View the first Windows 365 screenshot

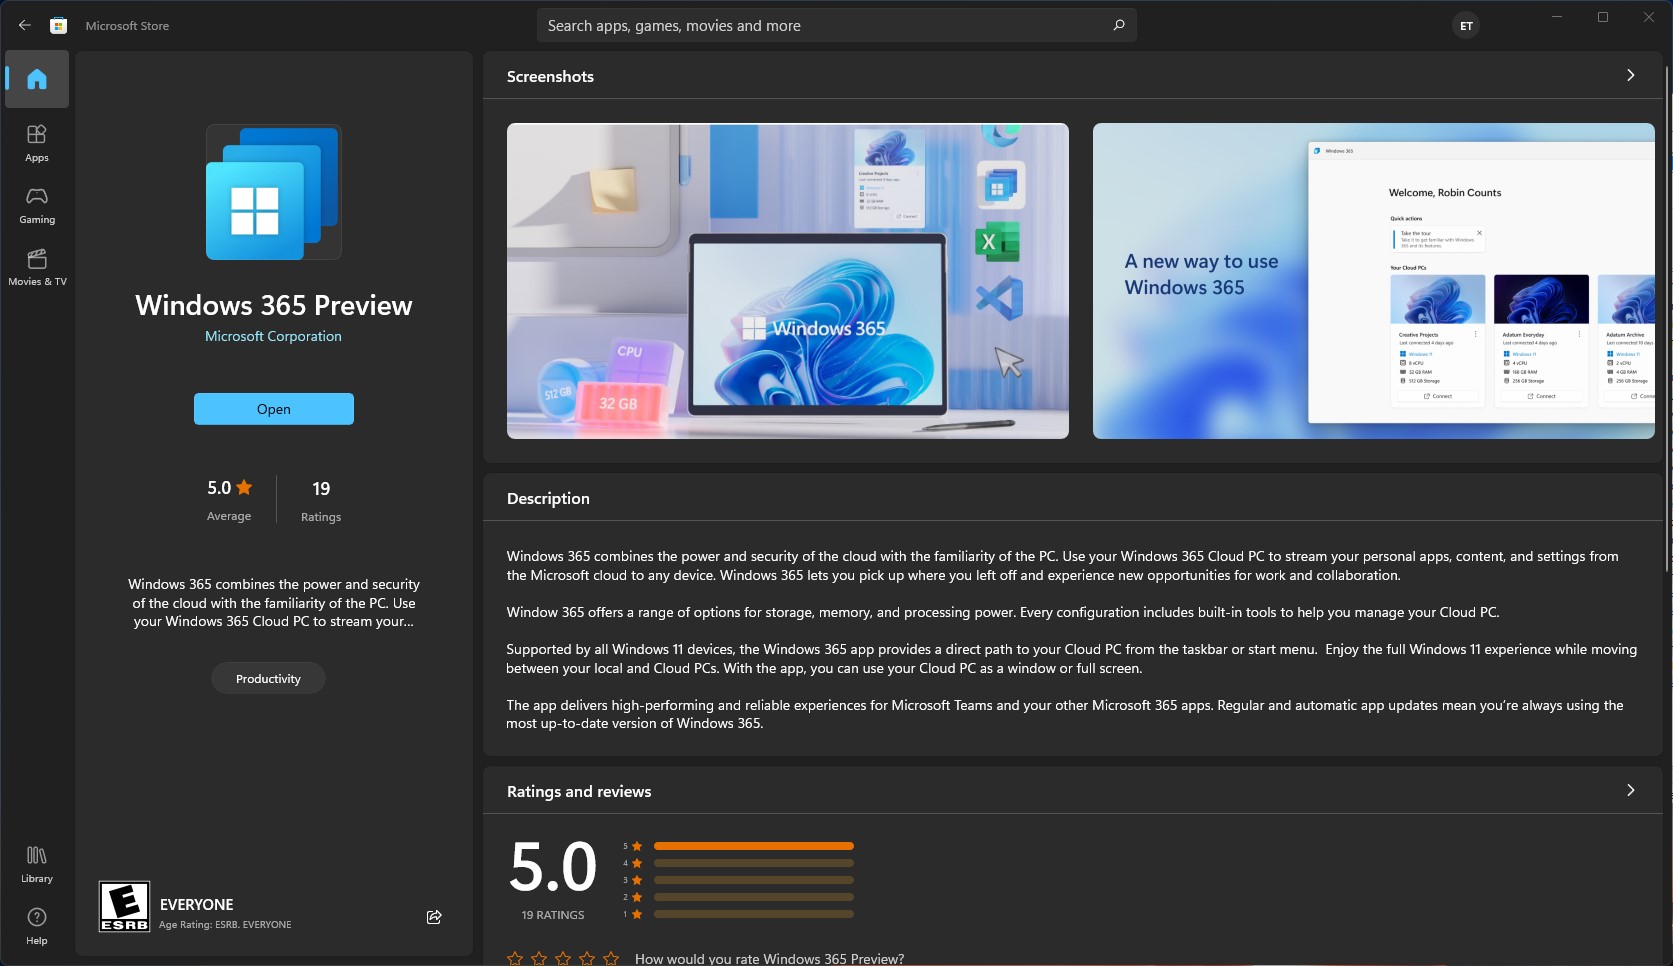[787, 281]
